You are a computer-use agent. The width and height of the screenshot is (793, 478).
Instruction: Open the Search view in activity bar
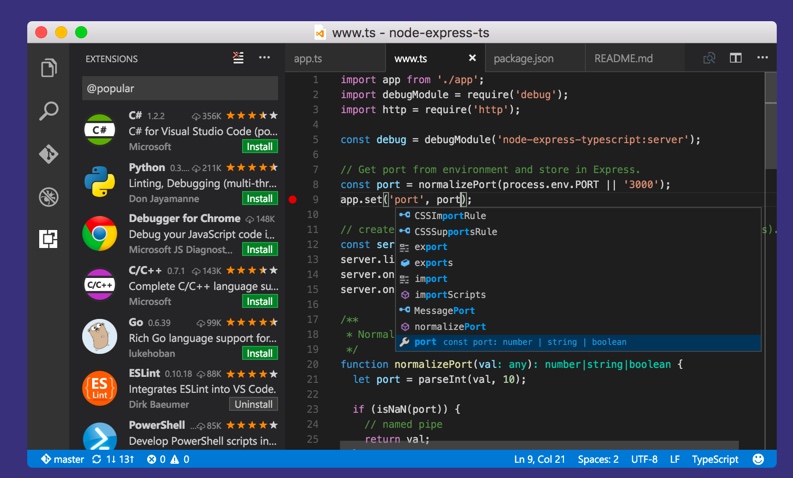tap(48, 111)
